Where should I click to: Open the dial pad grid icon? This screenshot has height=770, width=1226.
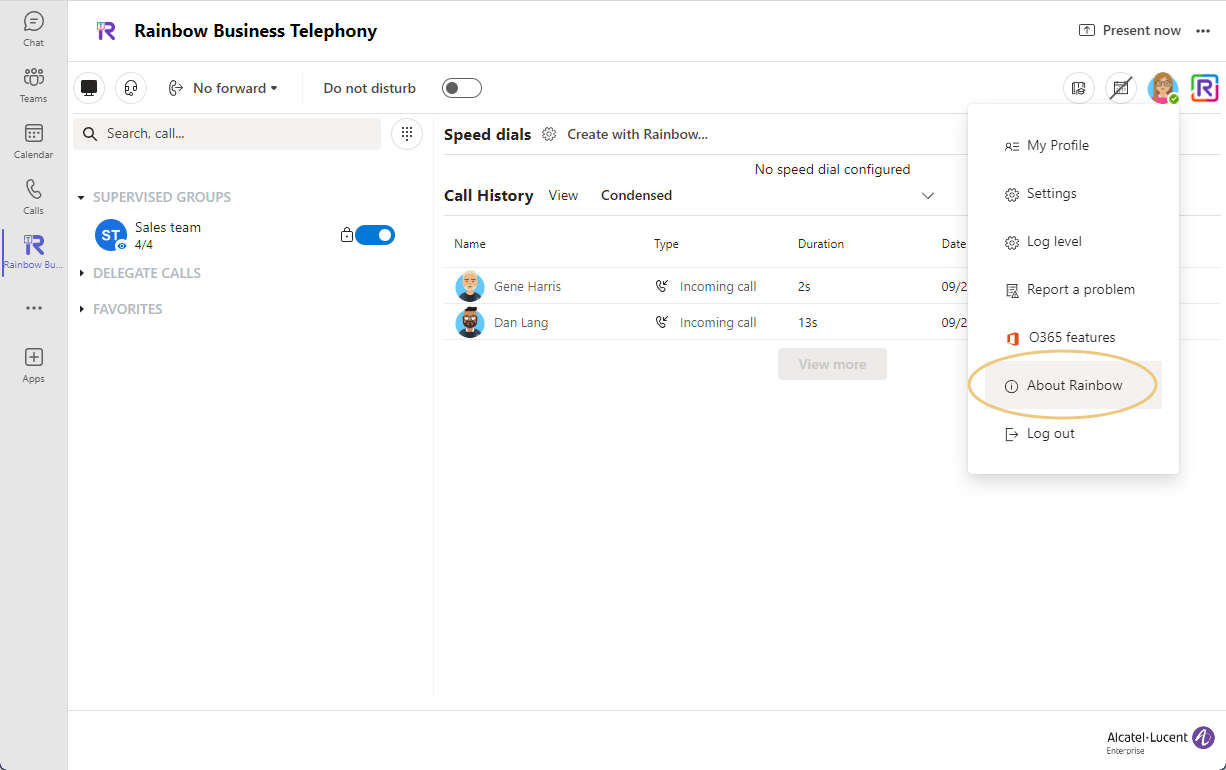click(406, 133)
